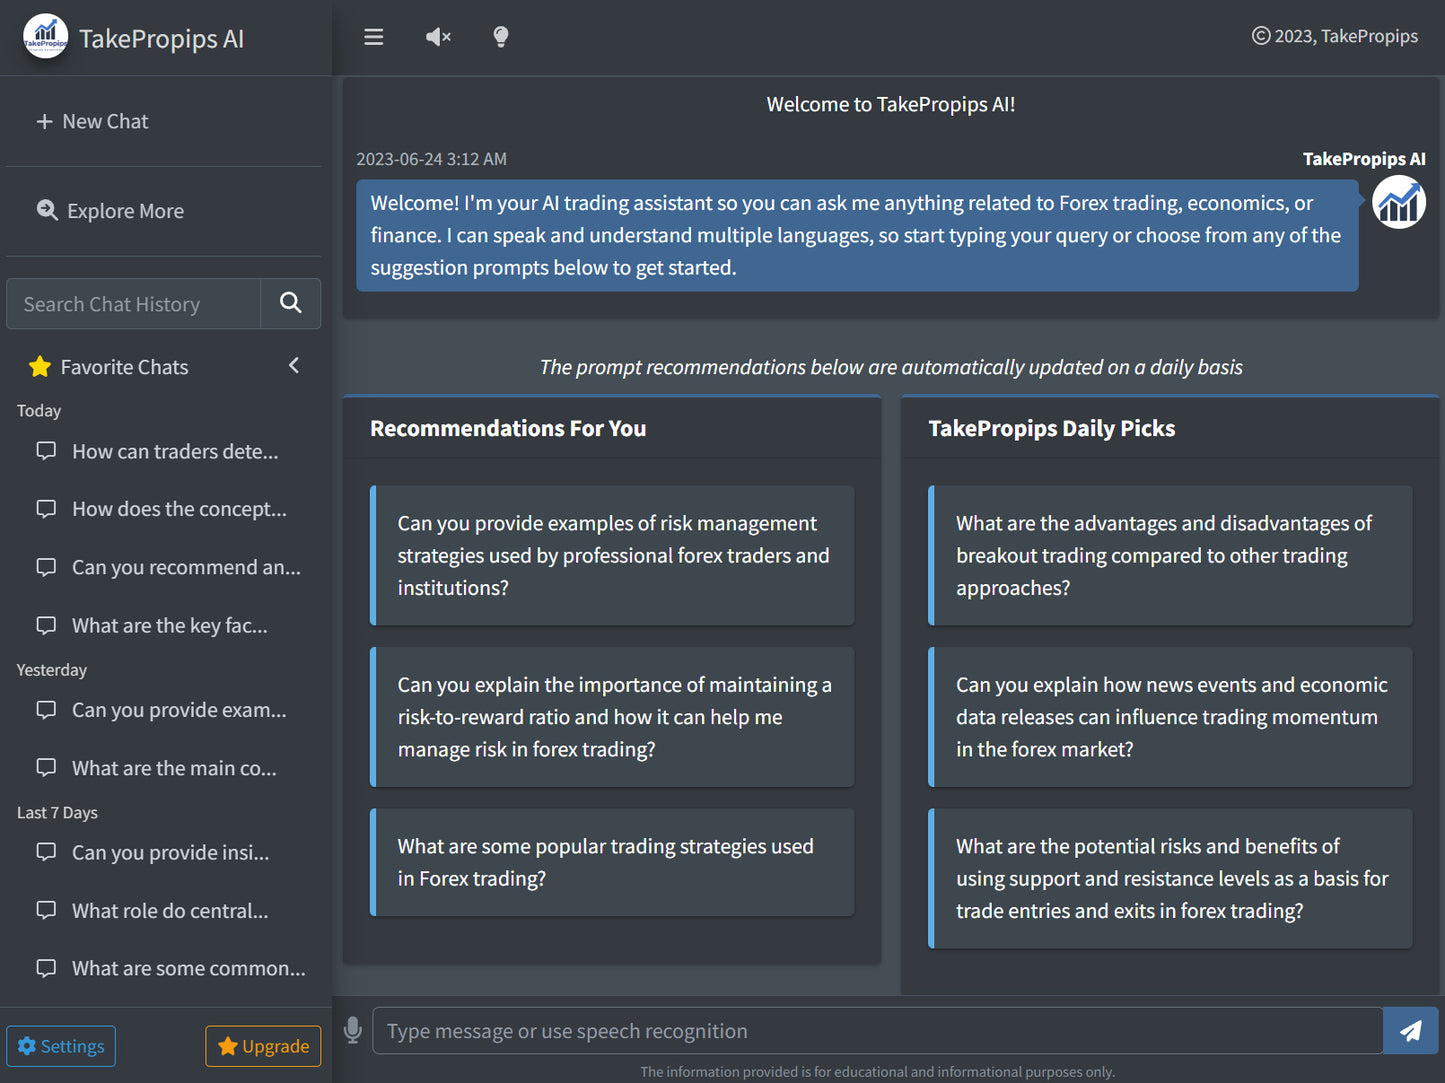Click the 'Last 7 Days' section label
Screen dimensions: 1445x1083
[57, 813]
